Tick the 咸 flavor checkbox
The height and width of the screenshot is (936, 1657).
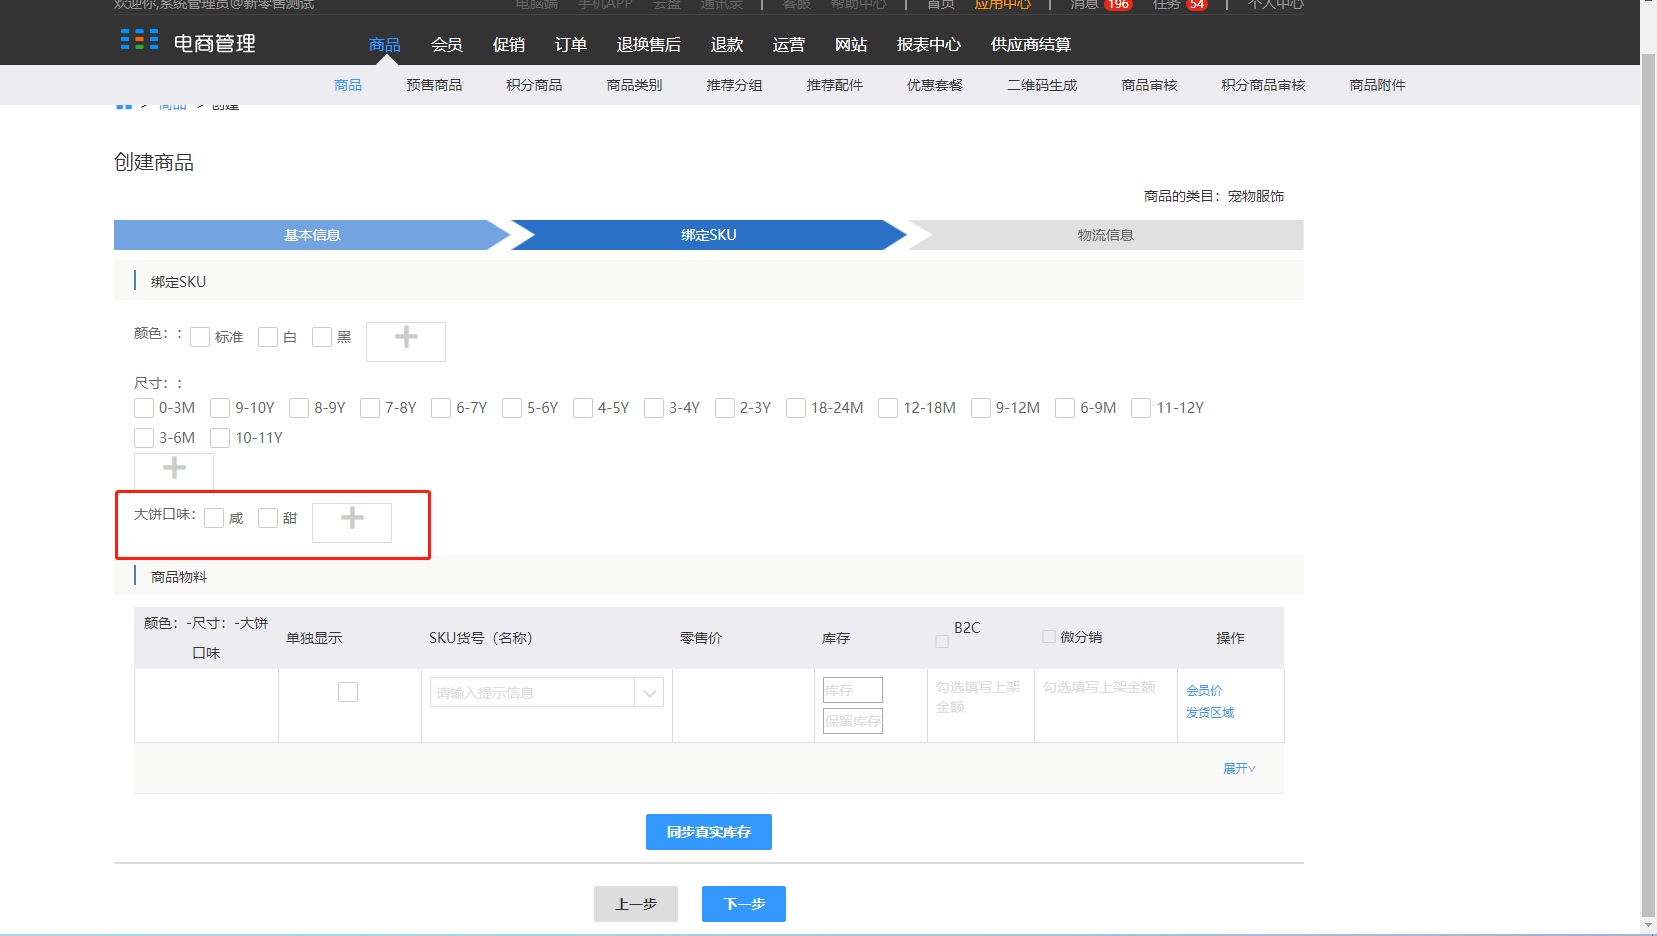point(214,518)
